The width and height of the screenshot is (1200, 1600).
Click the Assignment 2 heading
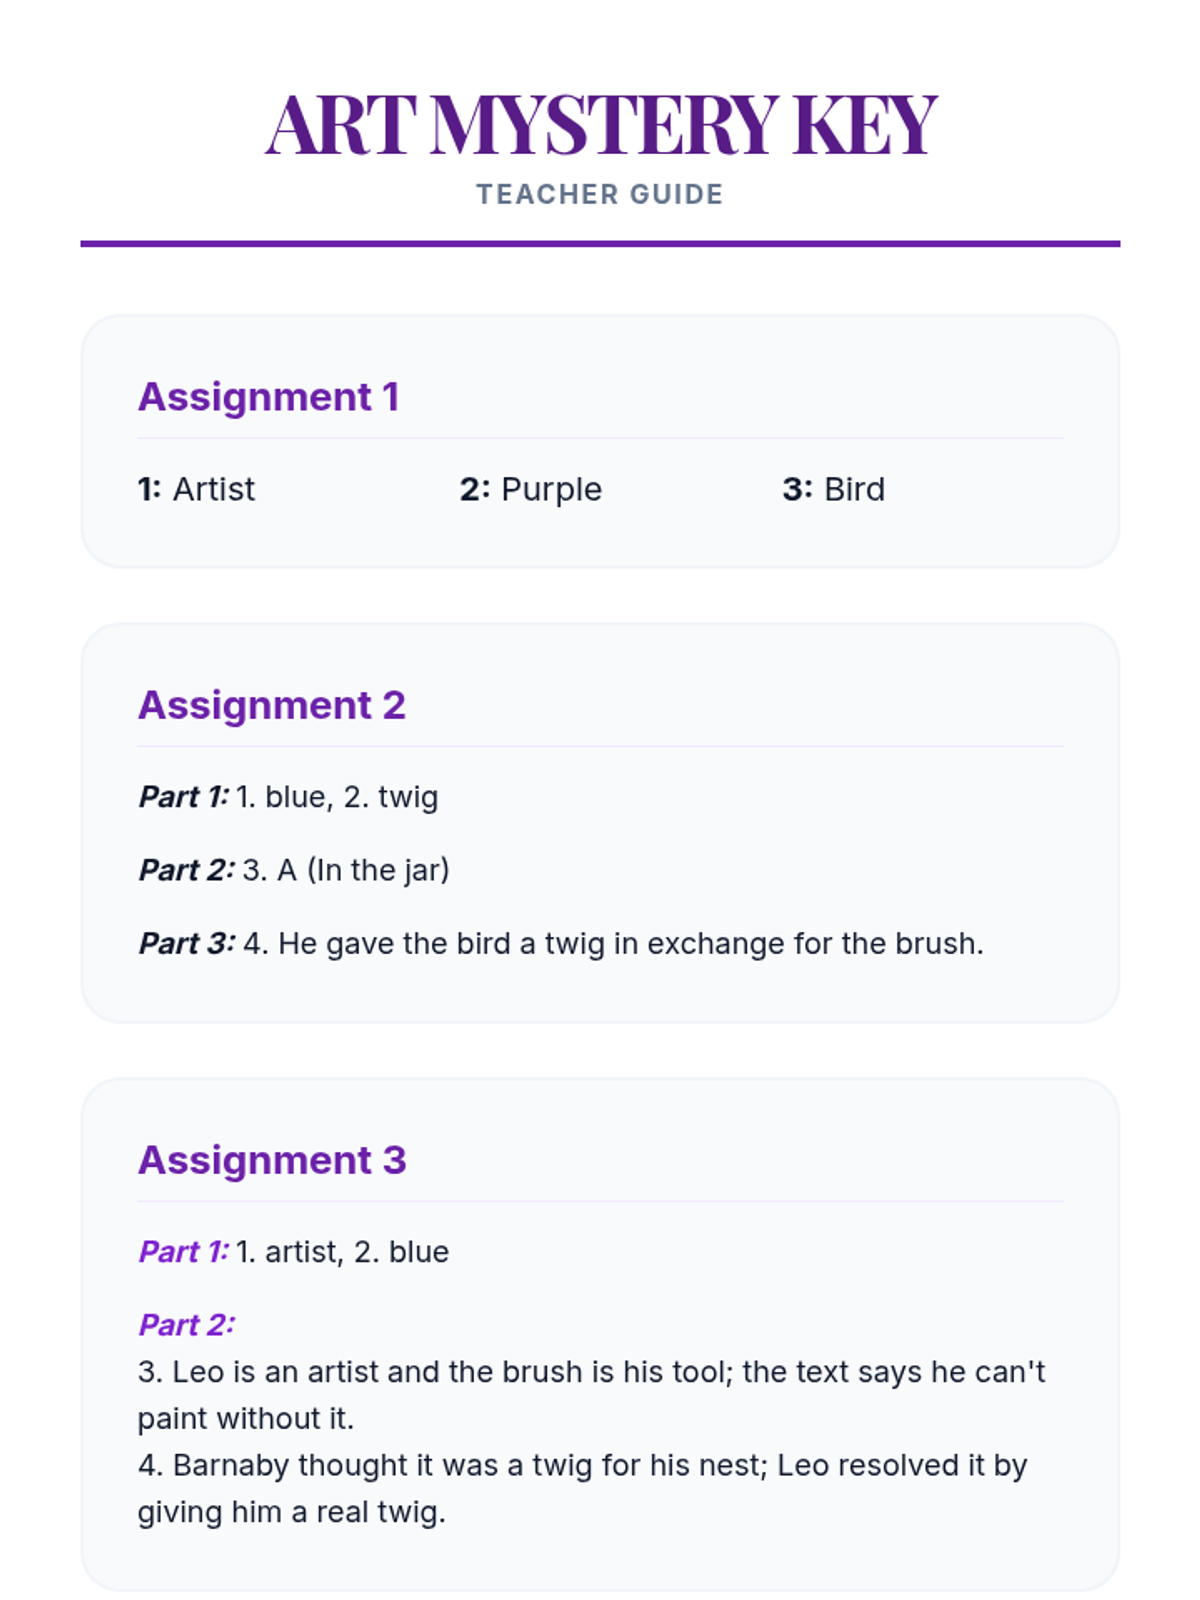click(272, 705)
